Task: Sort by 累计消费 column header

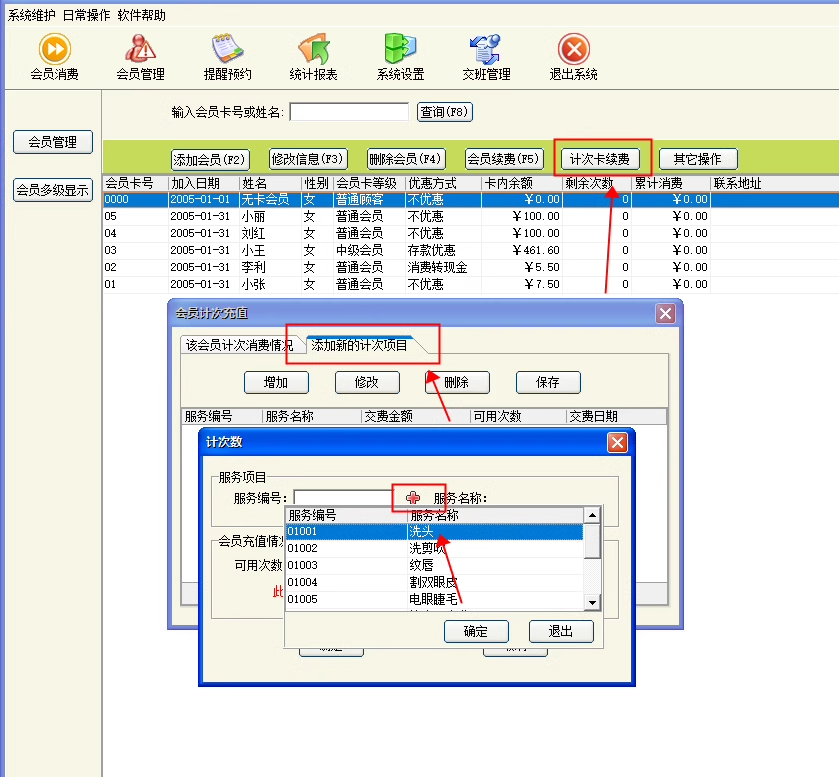Action: point(671,184)
